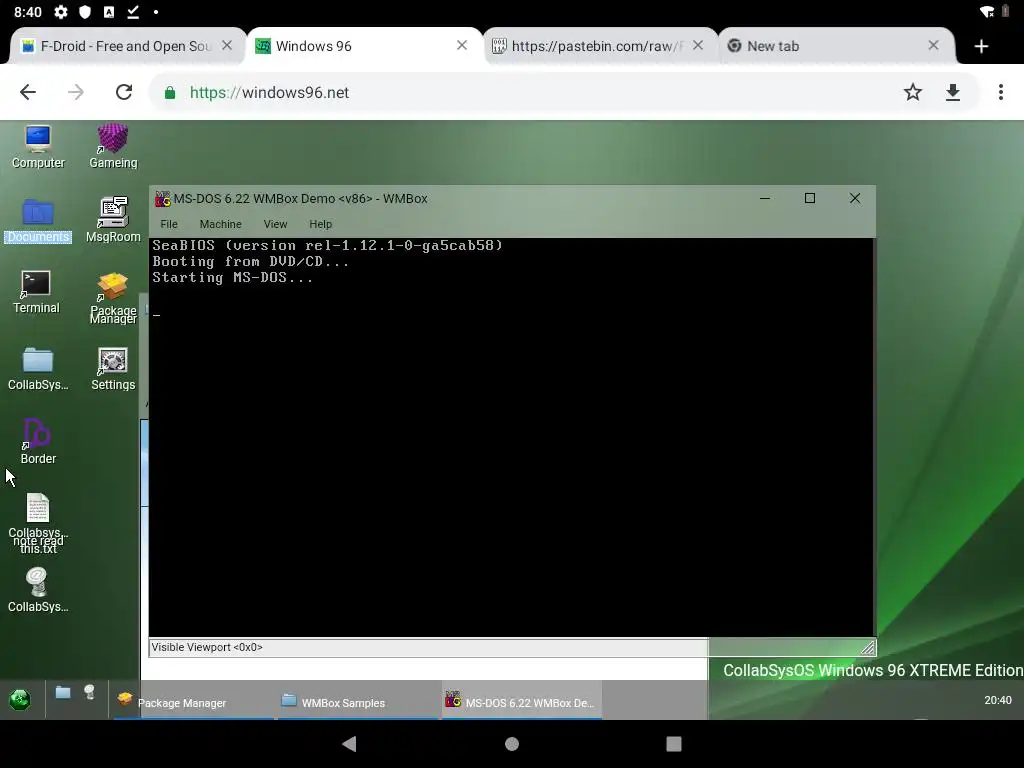Tap the Android home navigation button
The image size is (1024, 768).
tap(512, 743)
